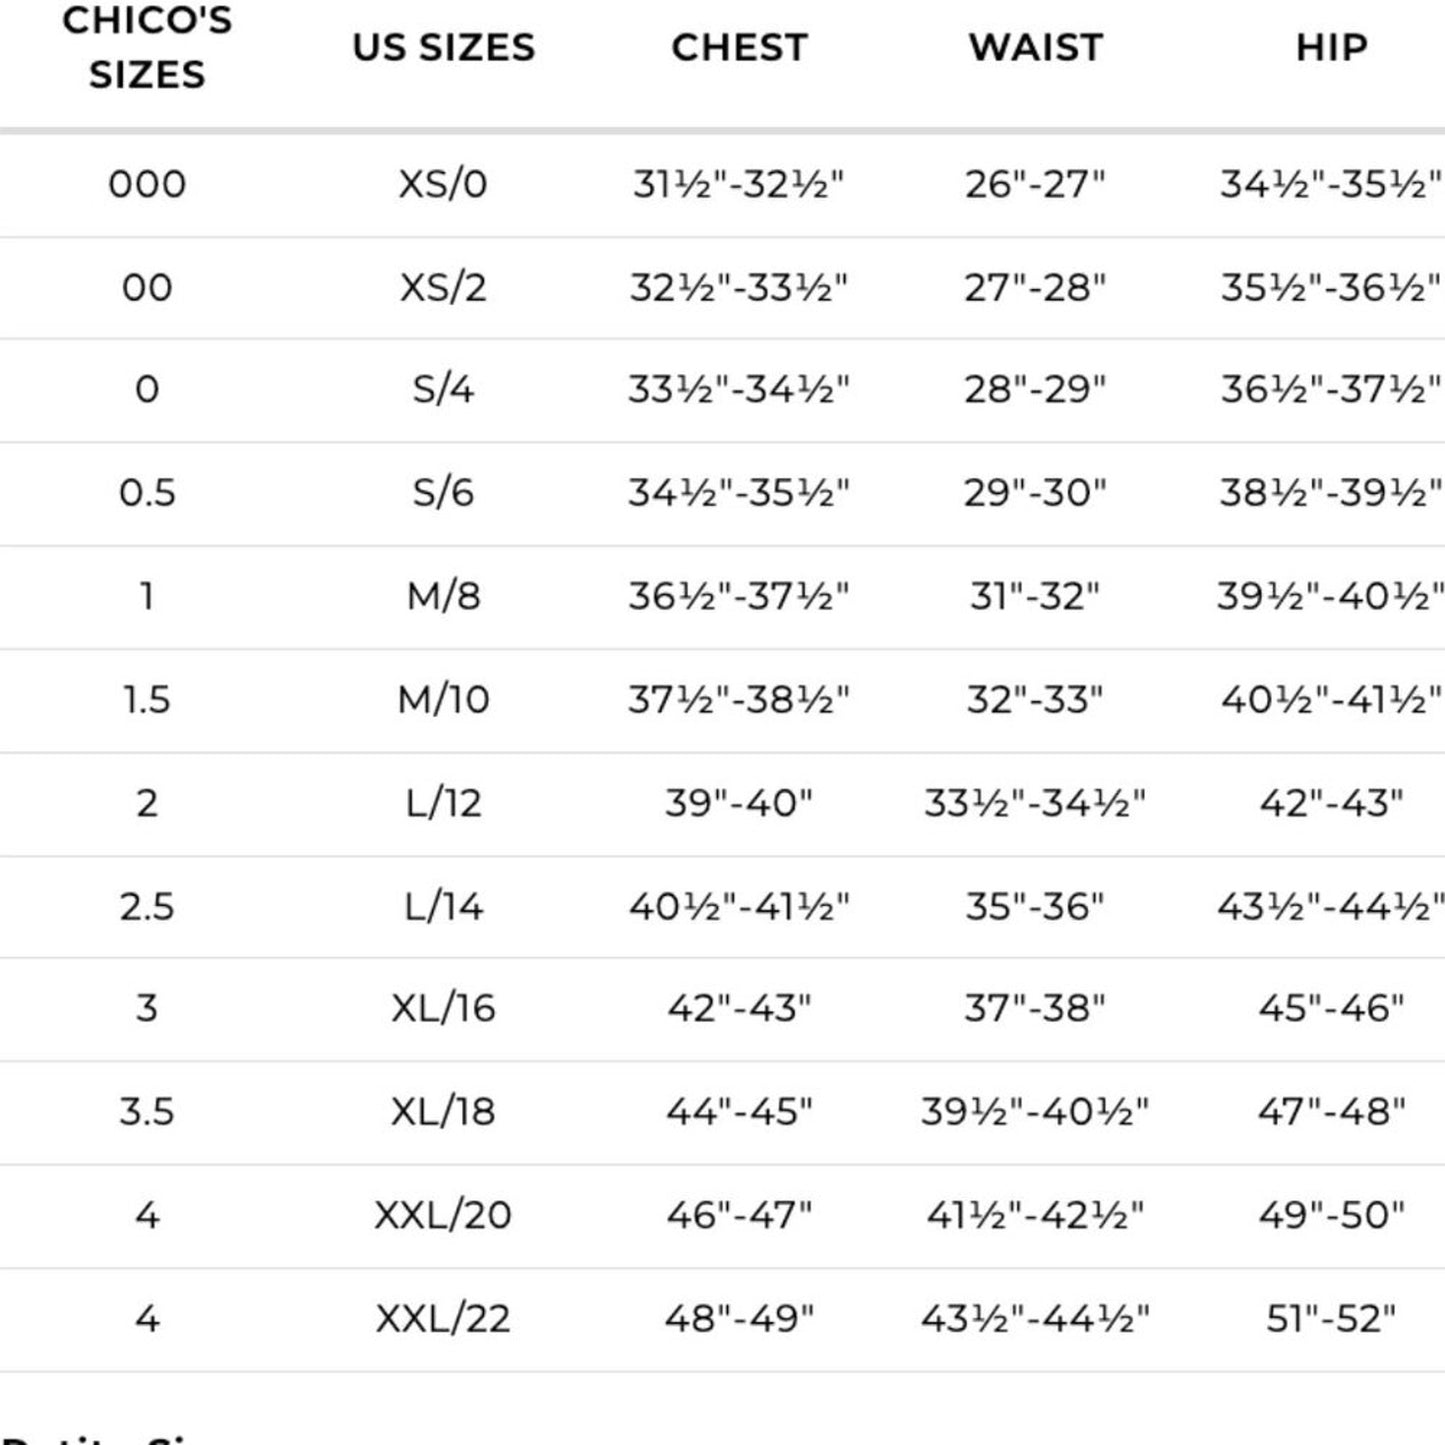
Task: Click the XXL/22 US size cell
Action: [x=443, y=1319]
